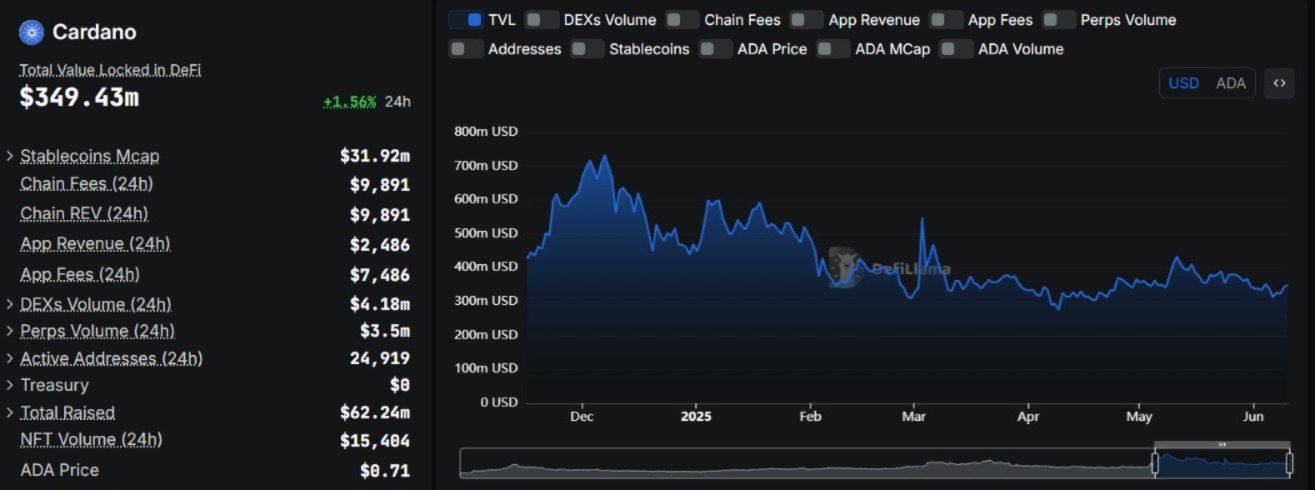The image size is (1315, 490).
Task: Click the $15,404 NFT volume value
Action: 375,440
